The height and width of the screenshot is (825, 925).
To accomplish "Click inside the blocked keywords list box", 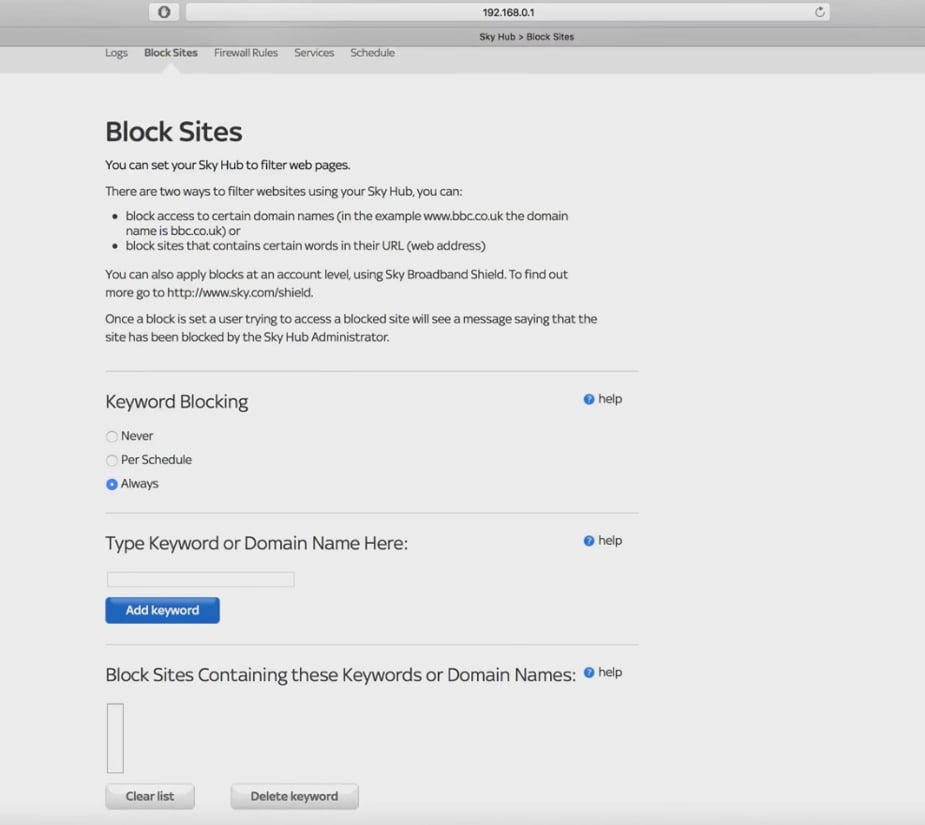I will [x=115, y=738].
